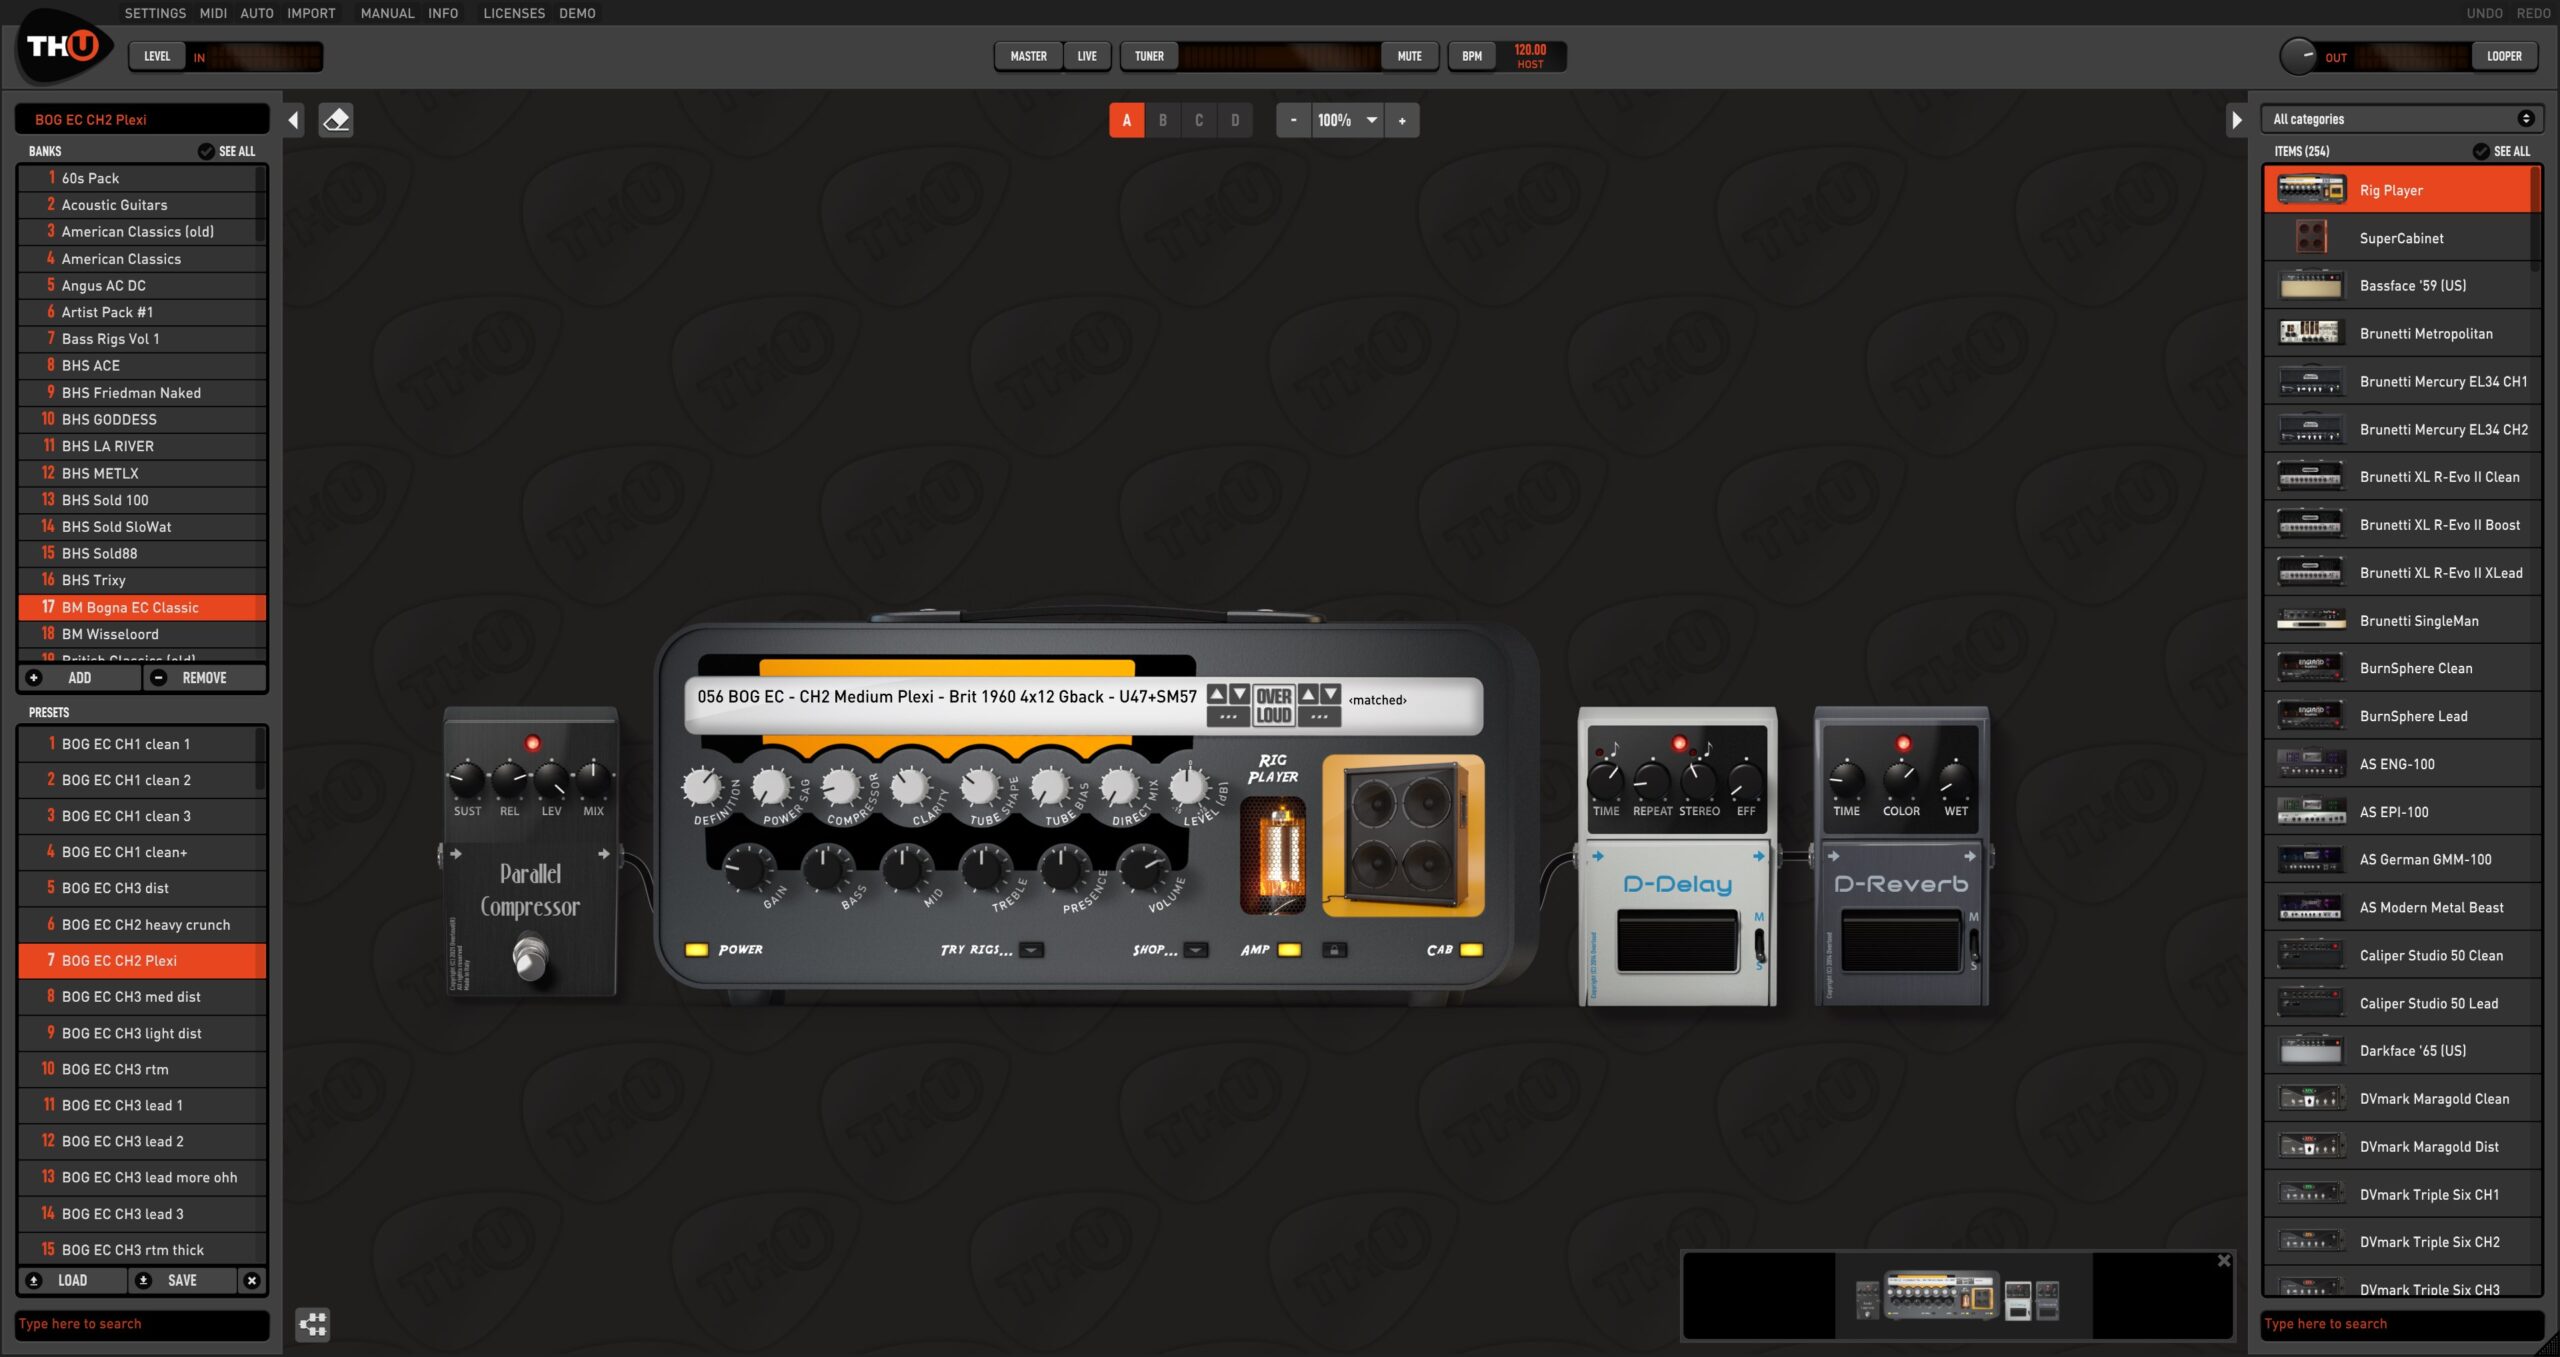Enable MUTE next to the tuner
Screen dimensions: 2560x1357
1408,56
